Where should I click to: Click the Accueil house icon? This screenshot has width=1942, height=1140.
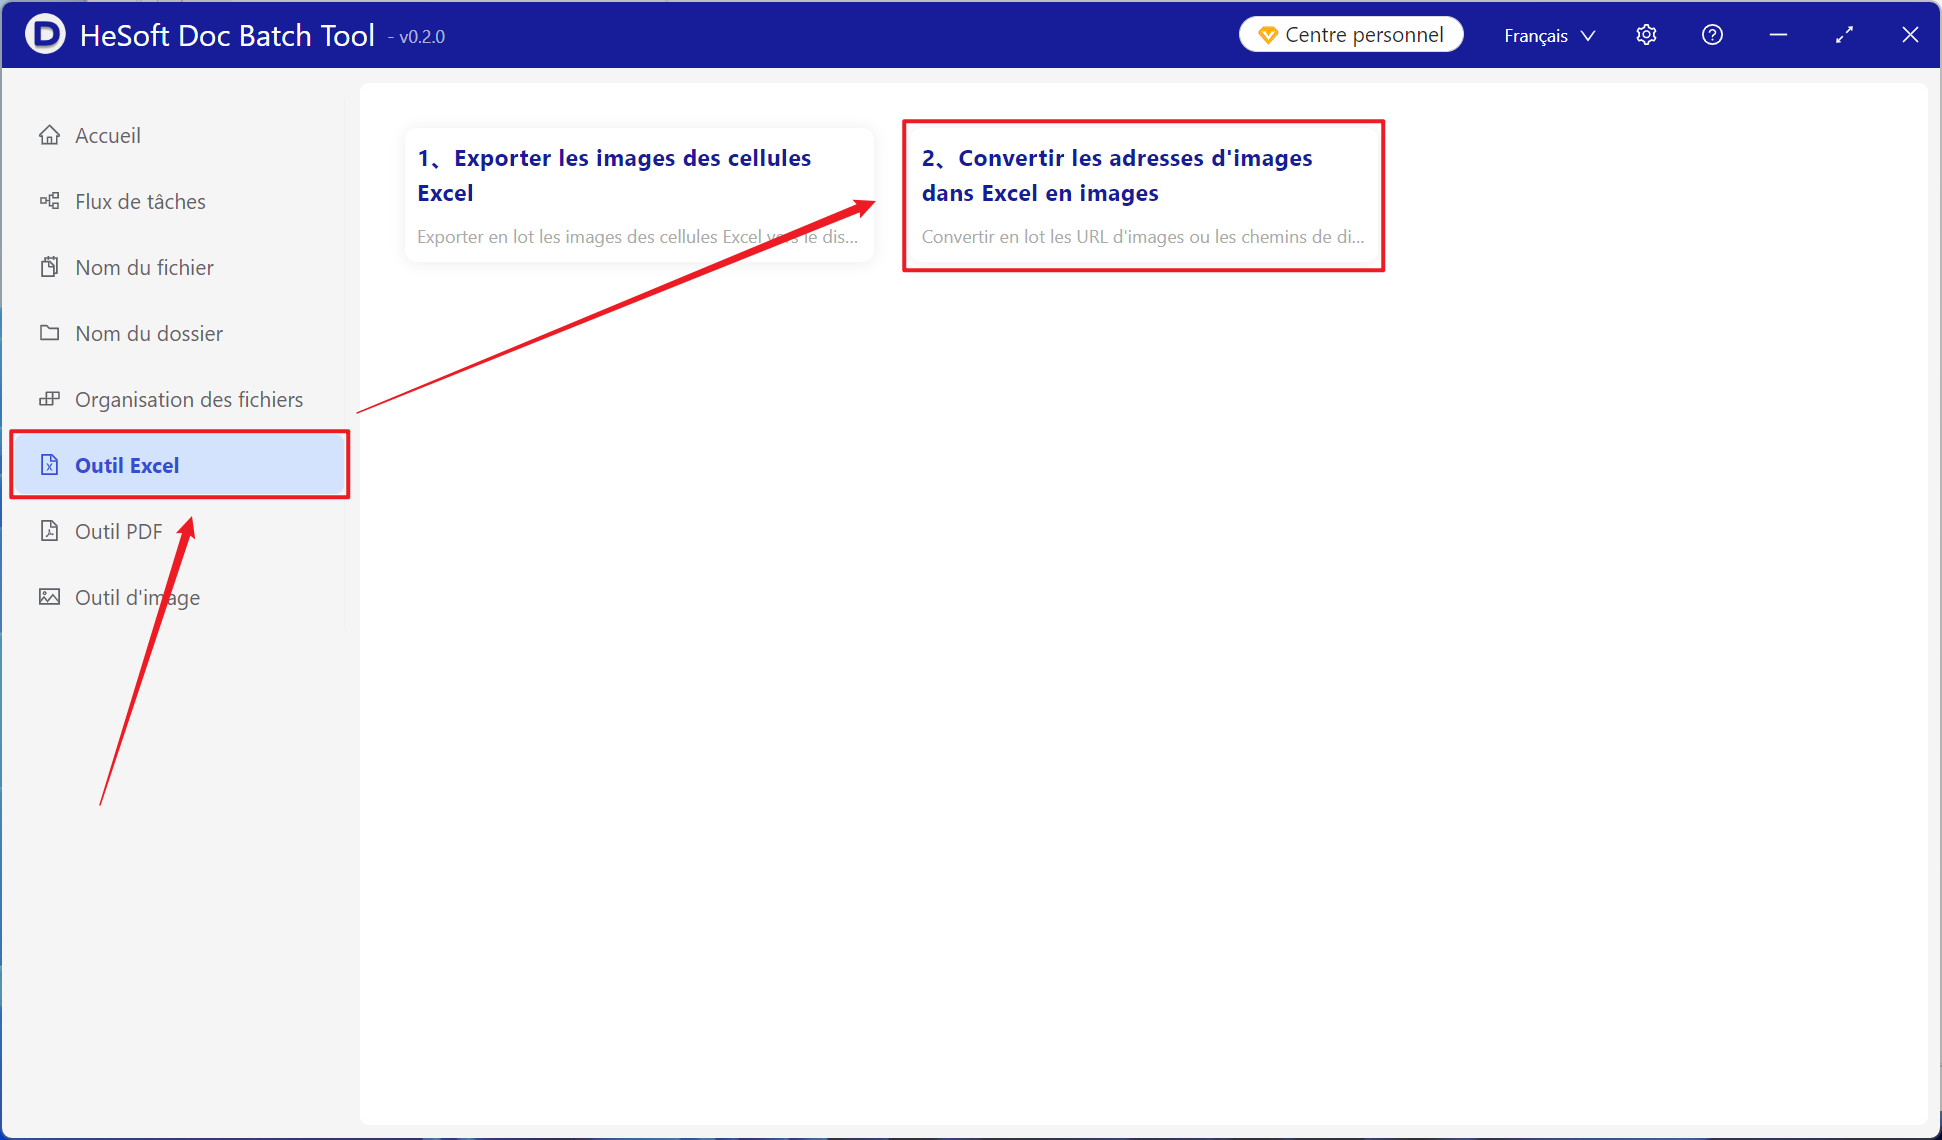click(x=49, y=135)
